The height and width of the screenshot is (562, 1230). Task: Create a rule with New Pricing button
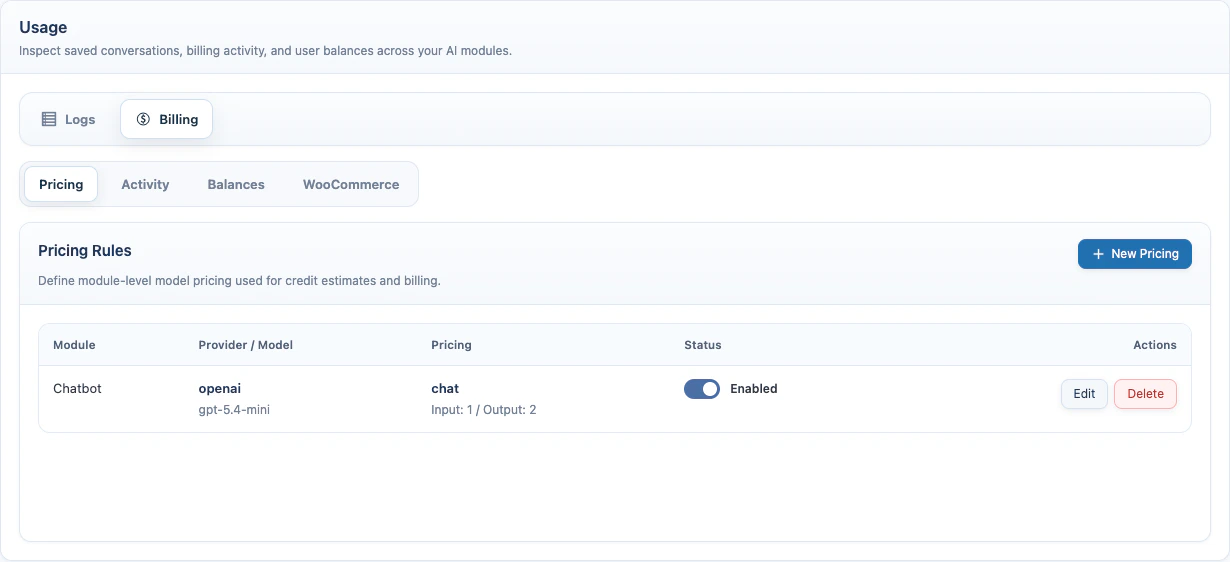click(x=1135, y=254)
